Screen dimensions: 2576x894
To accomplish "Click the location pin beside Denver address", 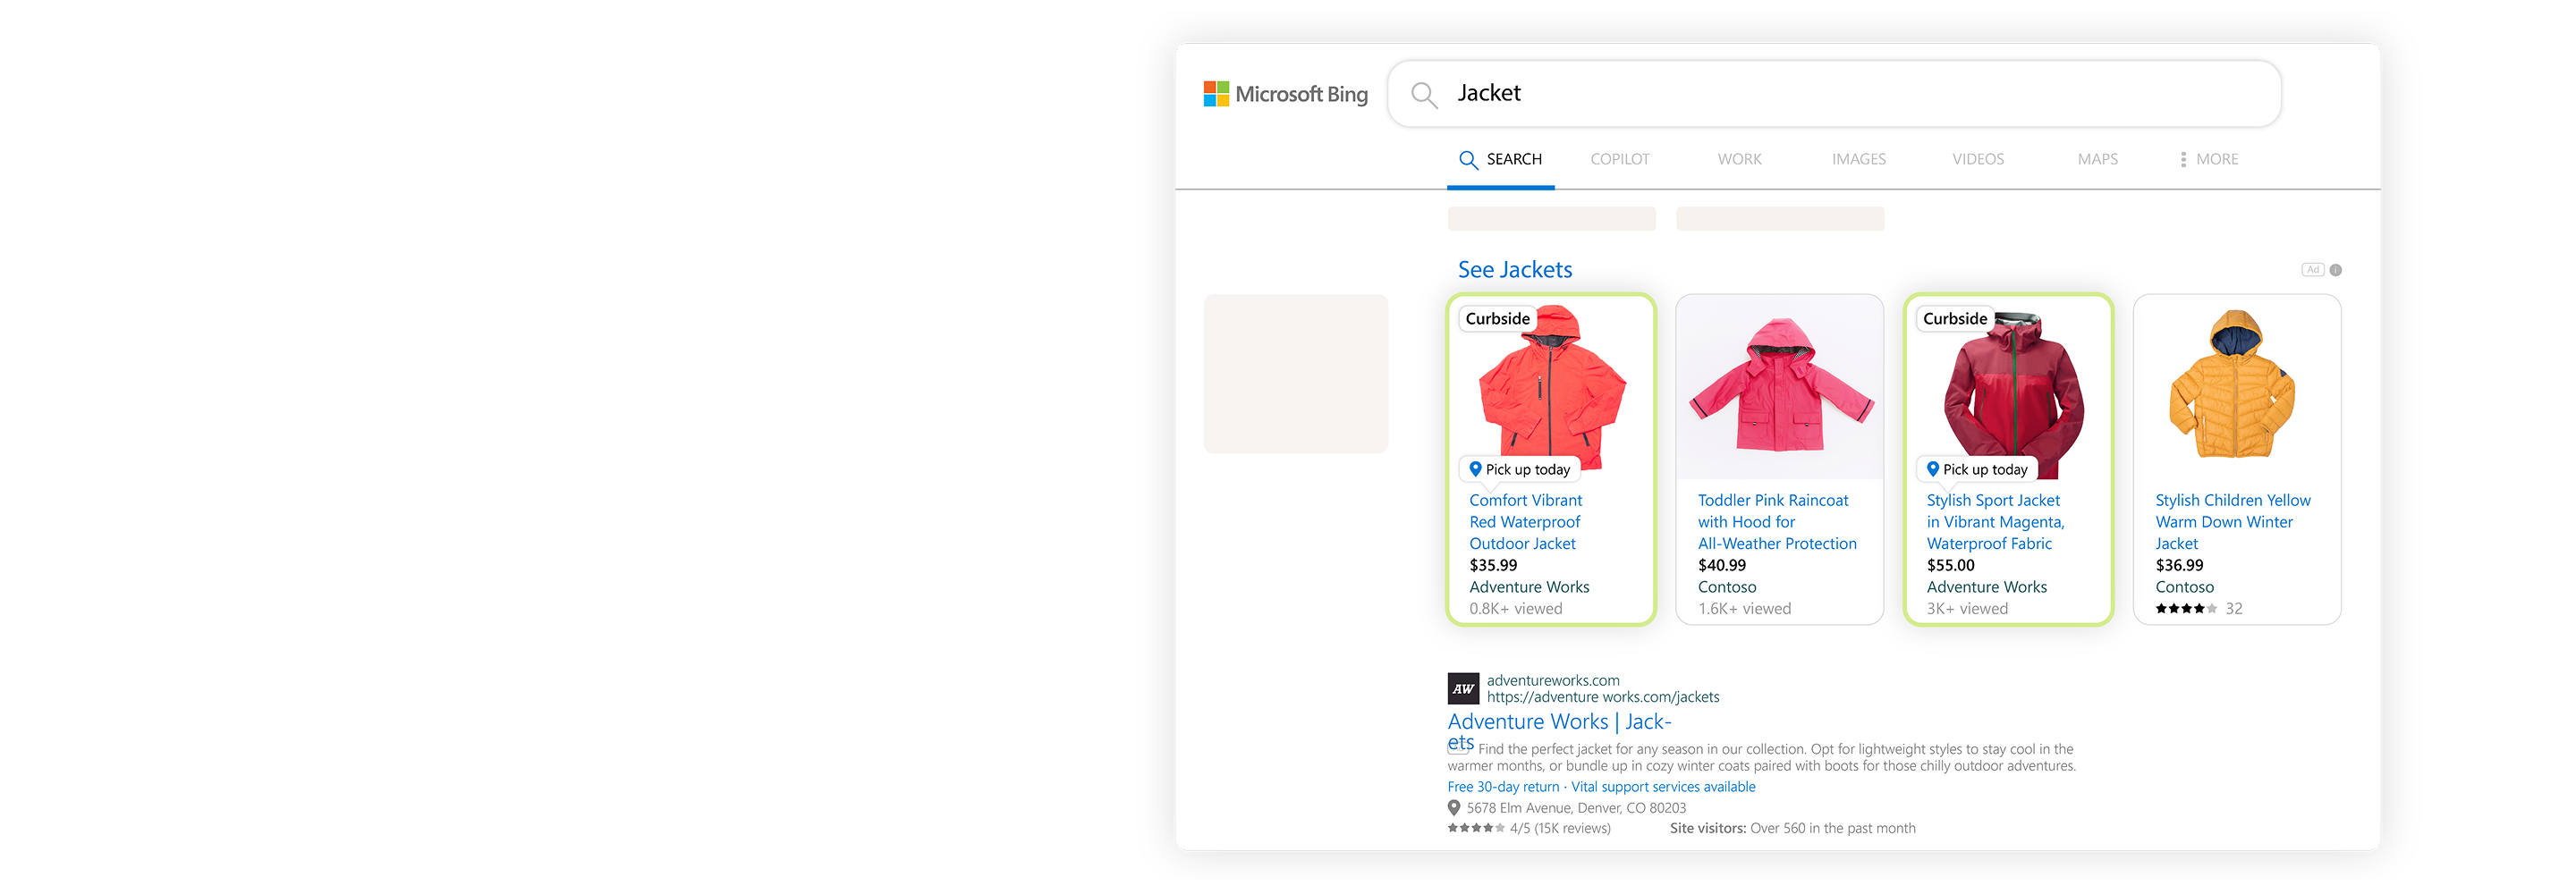I will pos(1454,808).
